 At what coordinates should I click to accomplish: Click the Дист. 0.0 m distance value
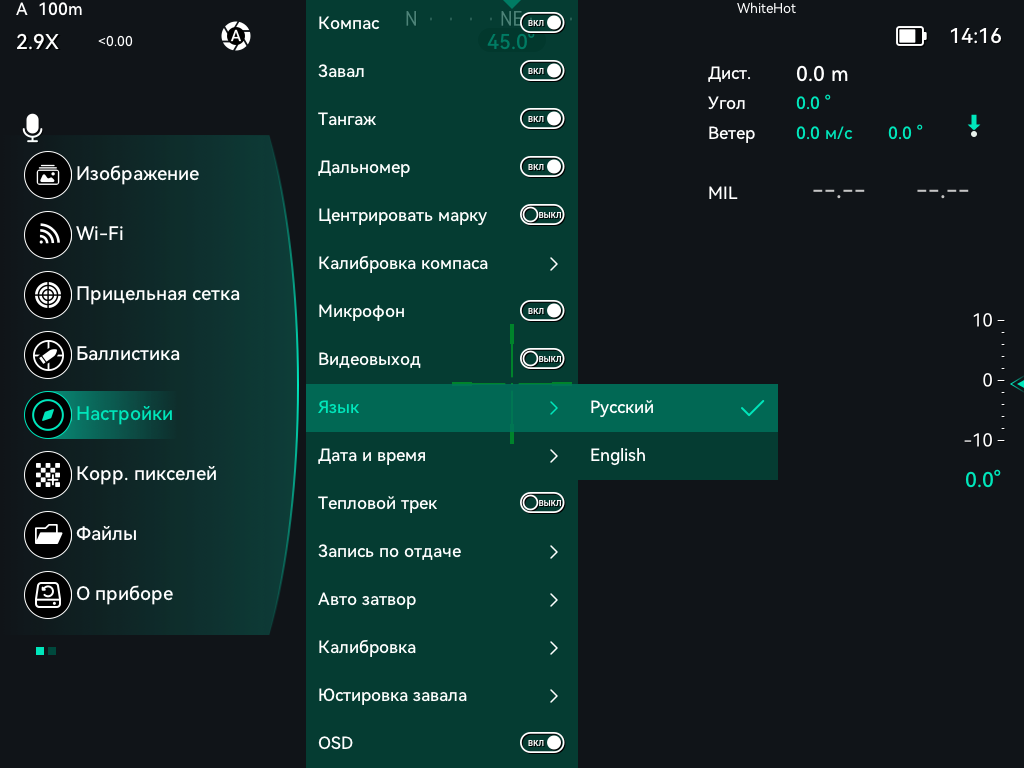[x=822, y=74]
